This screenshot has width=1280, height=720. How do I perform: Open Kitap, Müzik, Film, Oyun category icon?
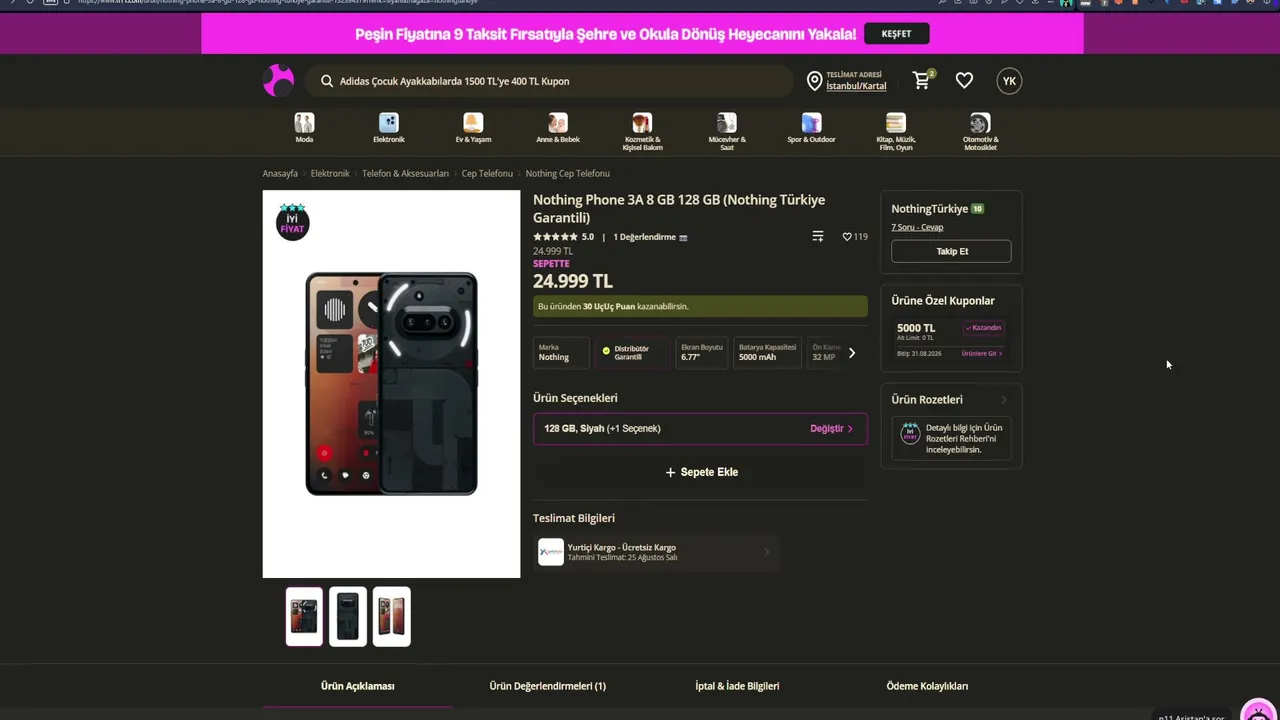pyautogui.click(x=896, y=123)
